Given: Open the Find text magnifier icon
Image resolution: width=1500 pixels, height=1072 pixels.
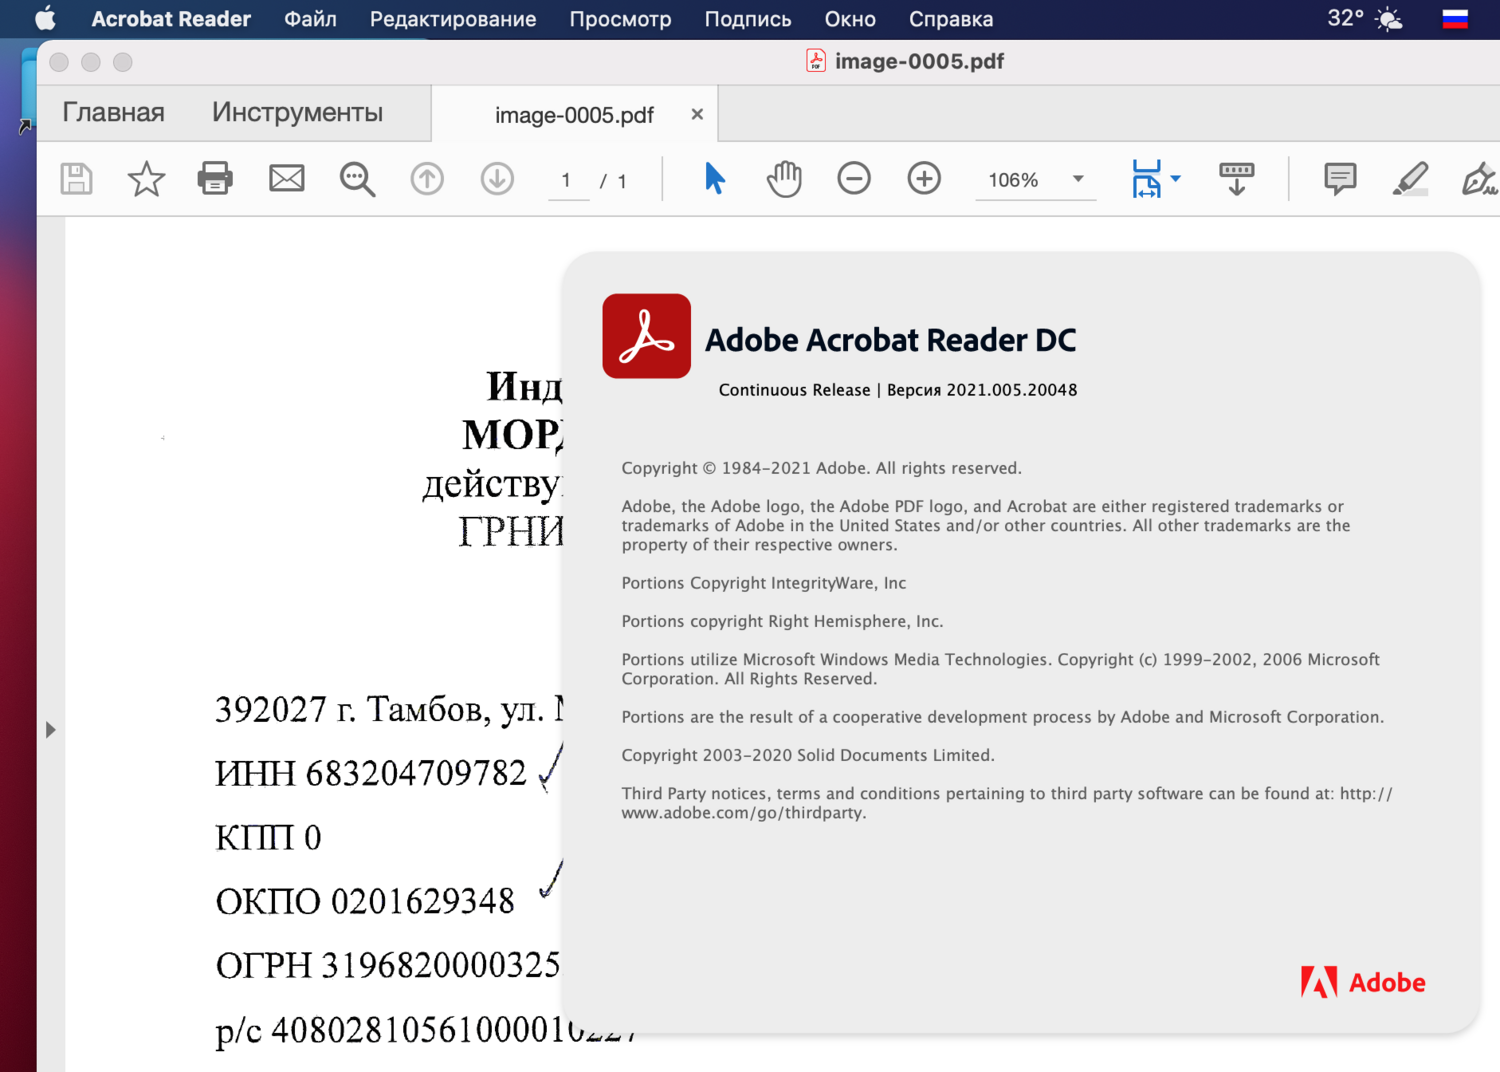Looking at the screenshot, I should (357, 180).
